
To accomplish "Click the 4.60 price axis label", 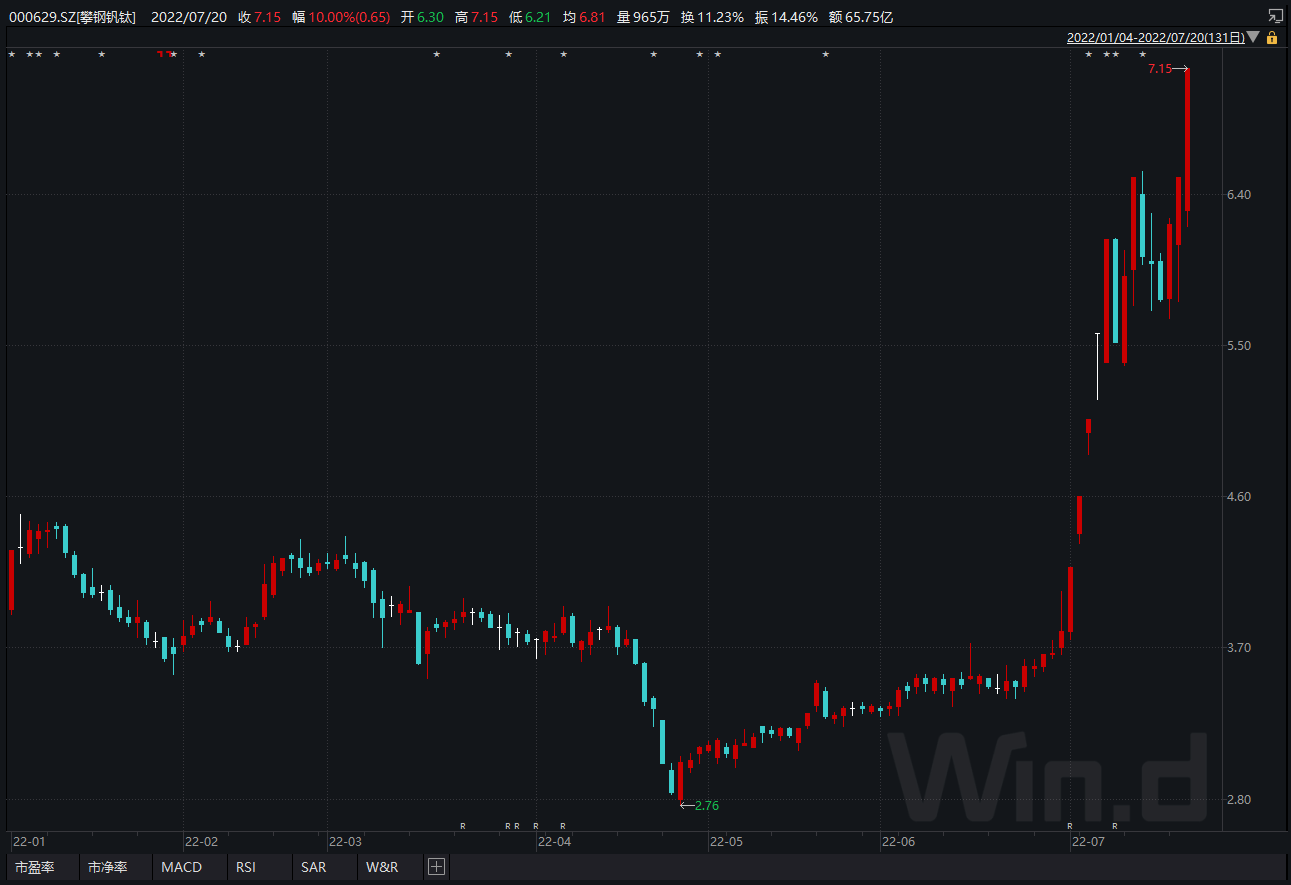I will [x=1240, y=496].
